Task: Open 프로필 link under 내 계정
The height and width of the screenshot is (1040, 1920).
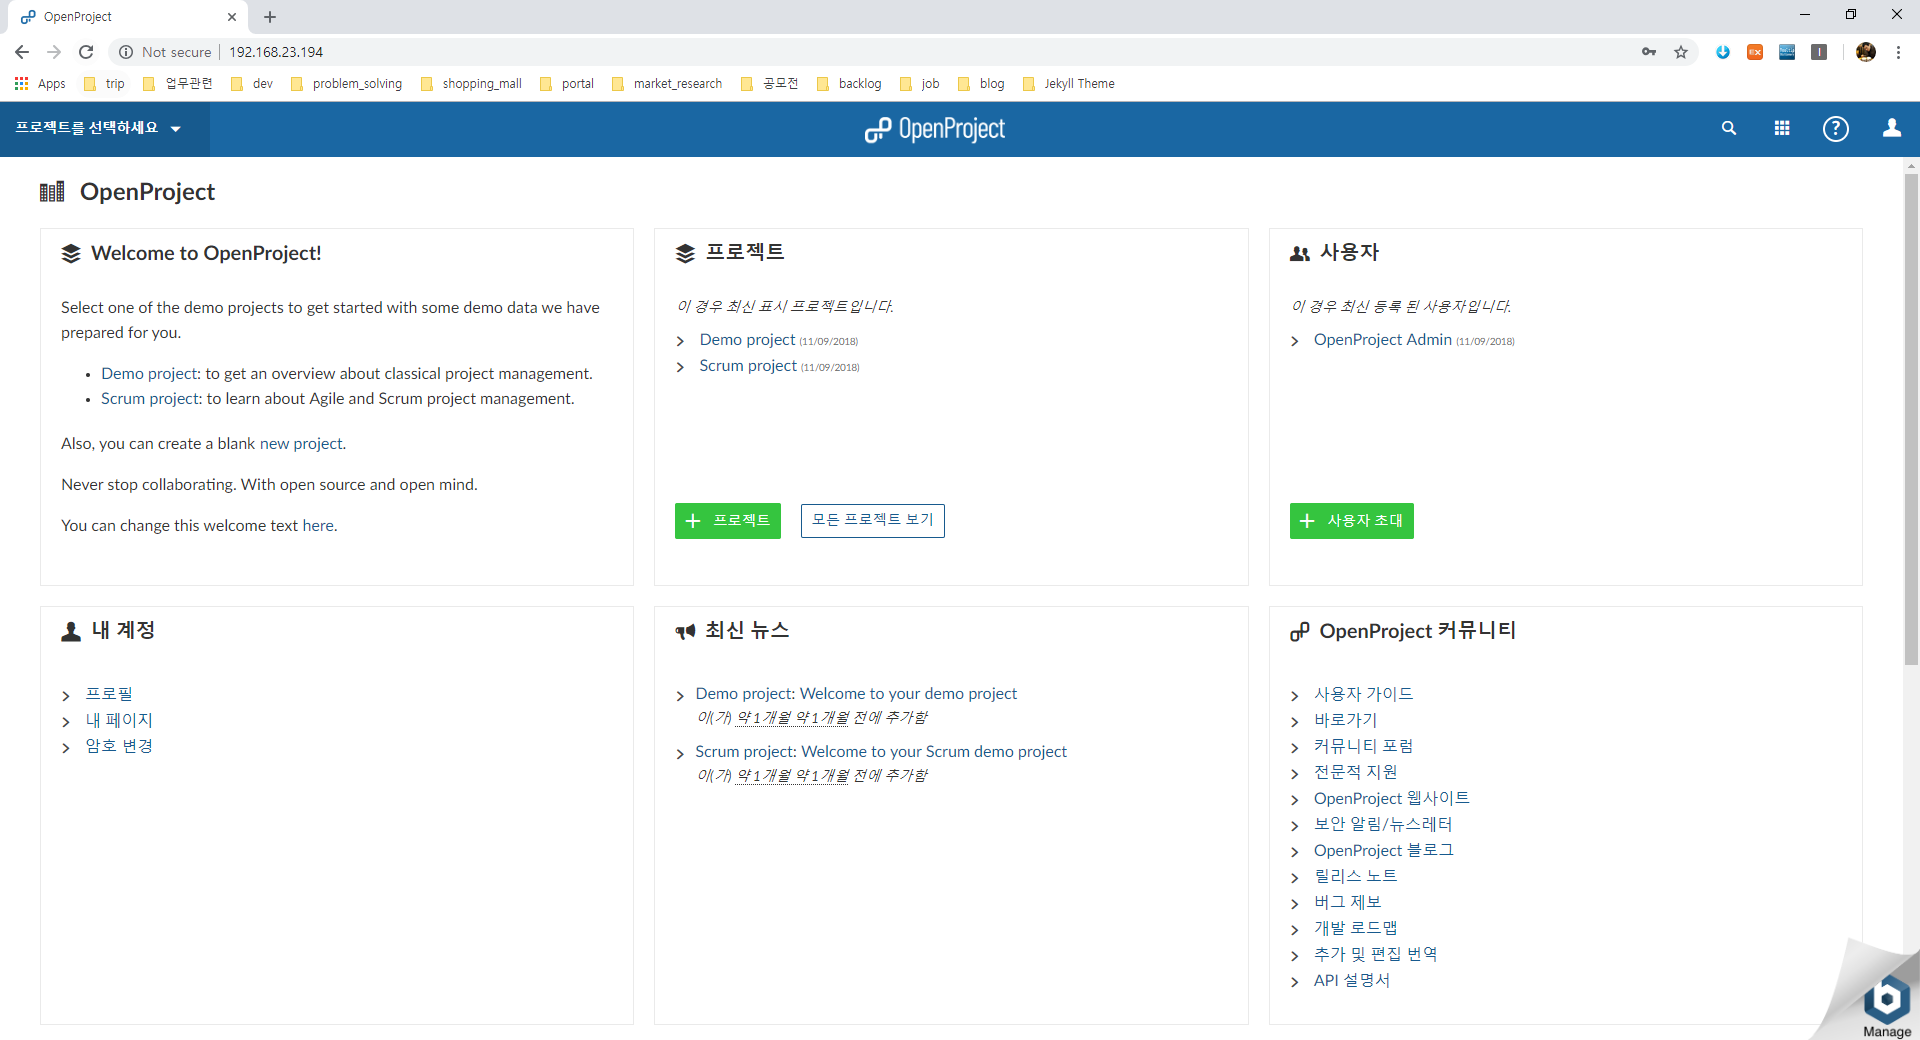Action: pyautogui.click(x=109, y=694)
